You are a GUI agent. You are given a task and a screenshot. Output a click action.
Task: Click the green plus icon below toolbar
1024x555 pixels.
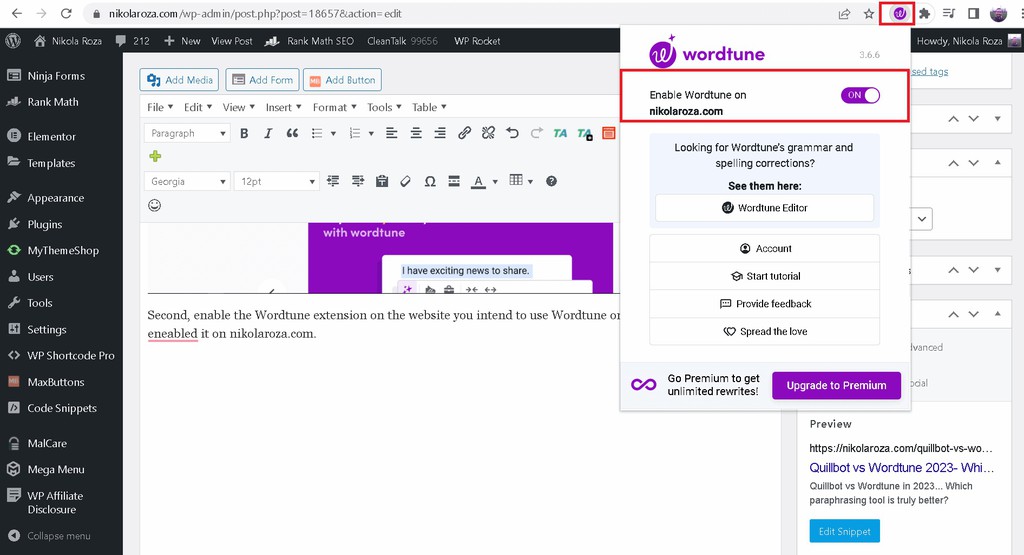155,156
